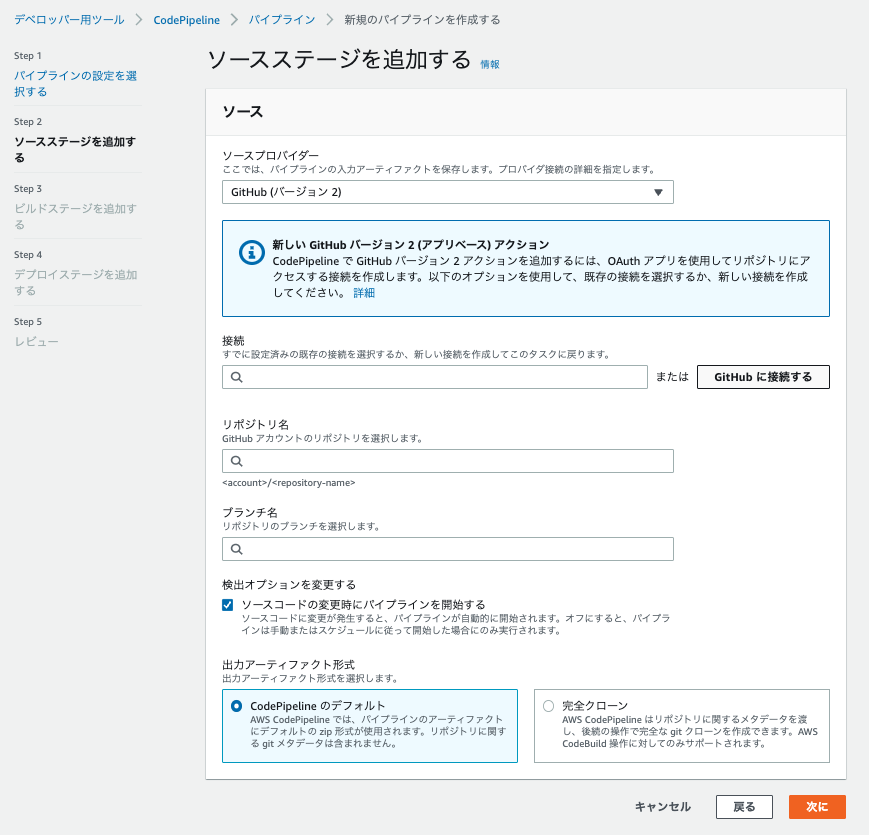Open the ソースプロバイダー dropdown
Viewport: 869px width, 835px height.
[x=447, y=191]
